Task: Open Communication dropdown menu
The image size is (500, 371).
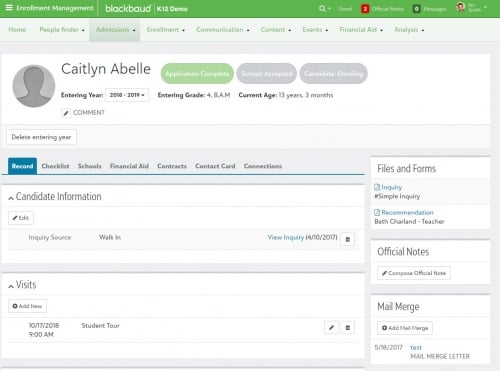Action: point(223,30)
